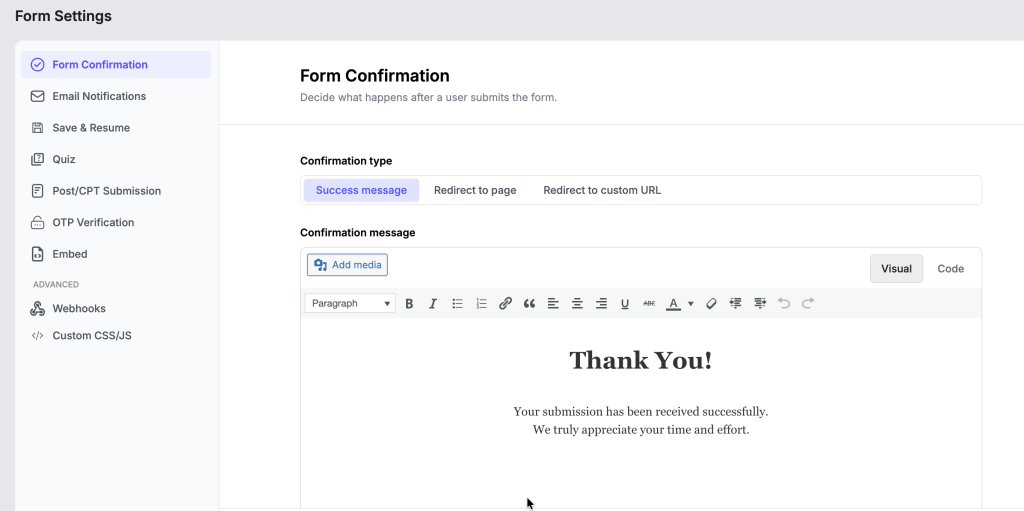Click the Confirmation type label
The width and height of the screenshot is (1024, 511).
click(346, 161)
